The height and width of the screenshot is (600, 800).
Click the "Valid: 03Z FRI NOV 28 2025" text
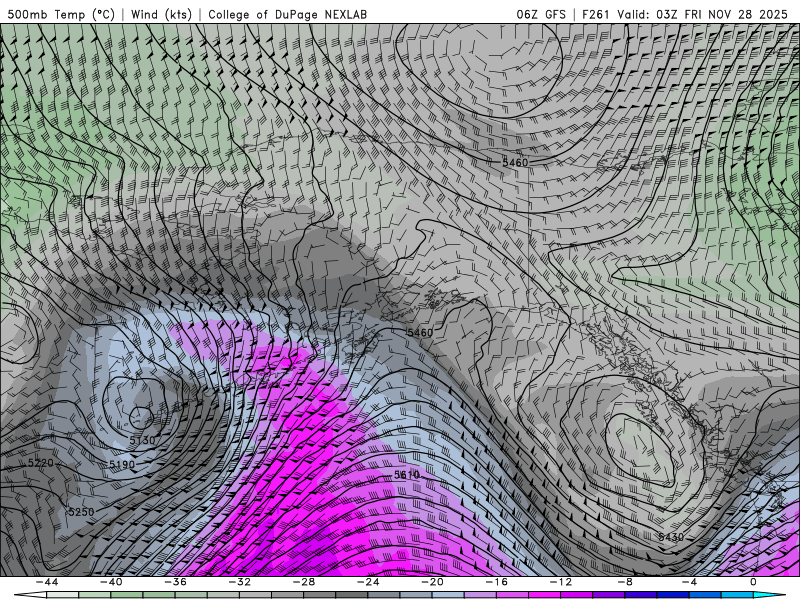pyautogui.click(x=702, y=14)
